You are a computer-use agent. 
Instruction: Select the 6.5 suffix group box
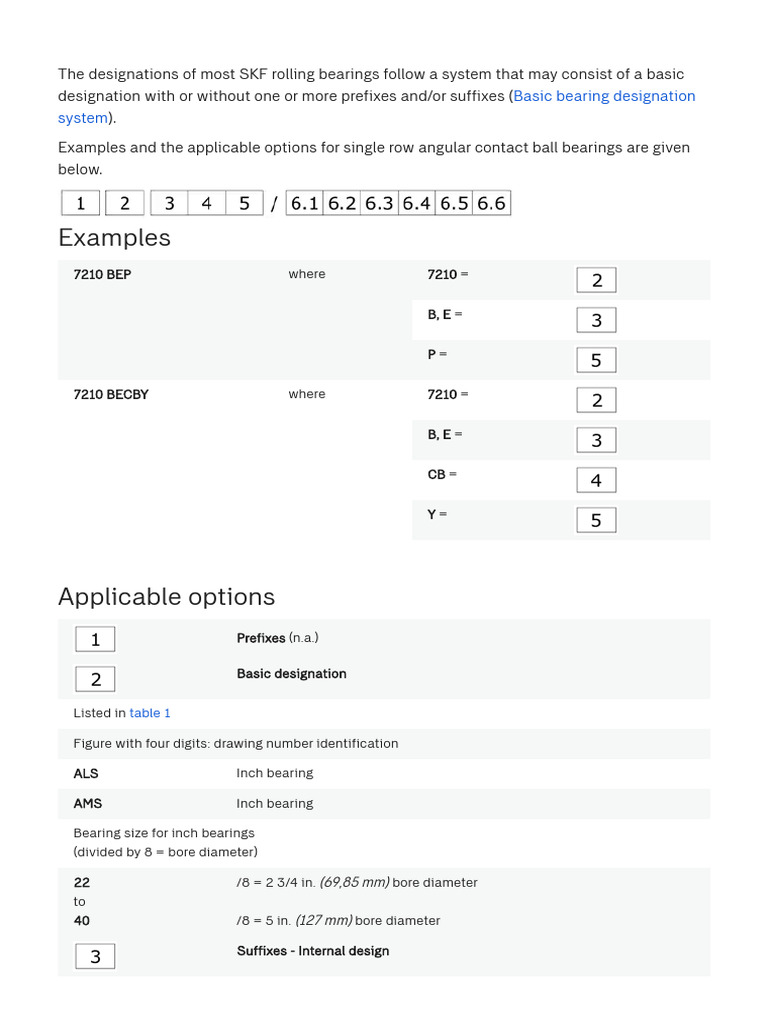click(x=454, y=203)
